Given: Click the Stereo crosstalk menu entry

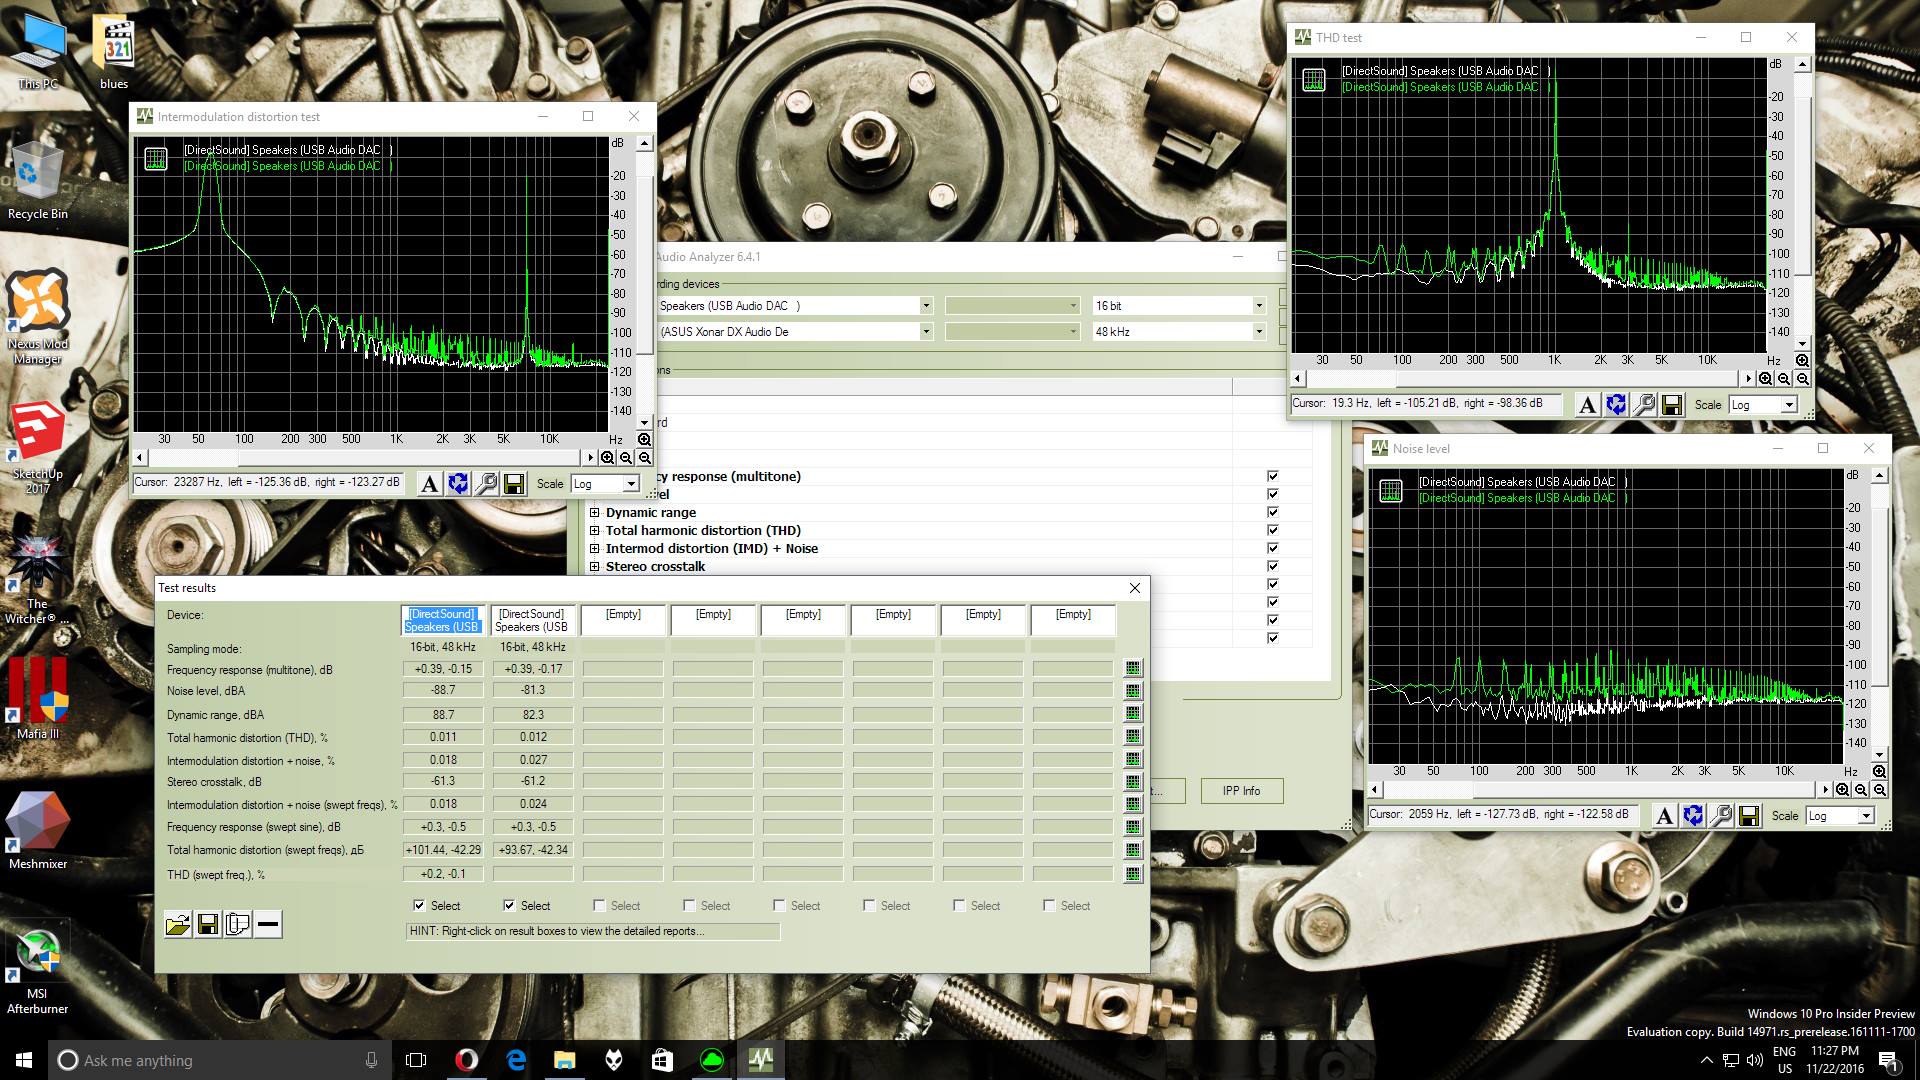Looking at the screenshot, I should click(655, 566).
